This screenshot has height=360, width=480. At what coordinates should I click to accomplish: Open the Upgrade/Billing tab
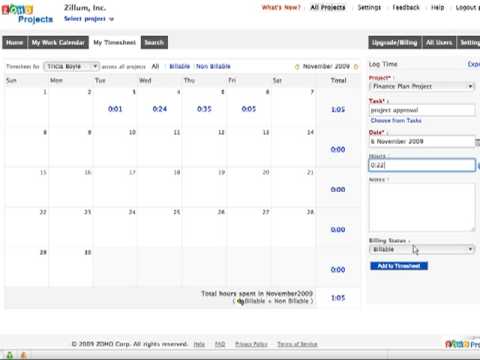pyautogui.click(x=395, y=43)
